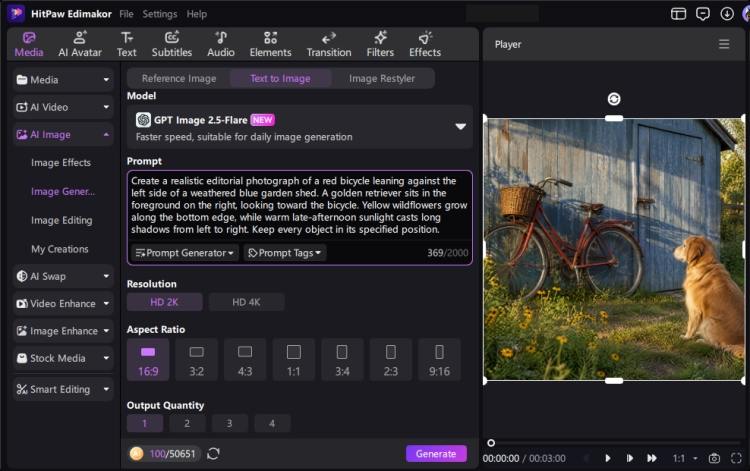Open My Creations in sidebar

click(60, 249)
